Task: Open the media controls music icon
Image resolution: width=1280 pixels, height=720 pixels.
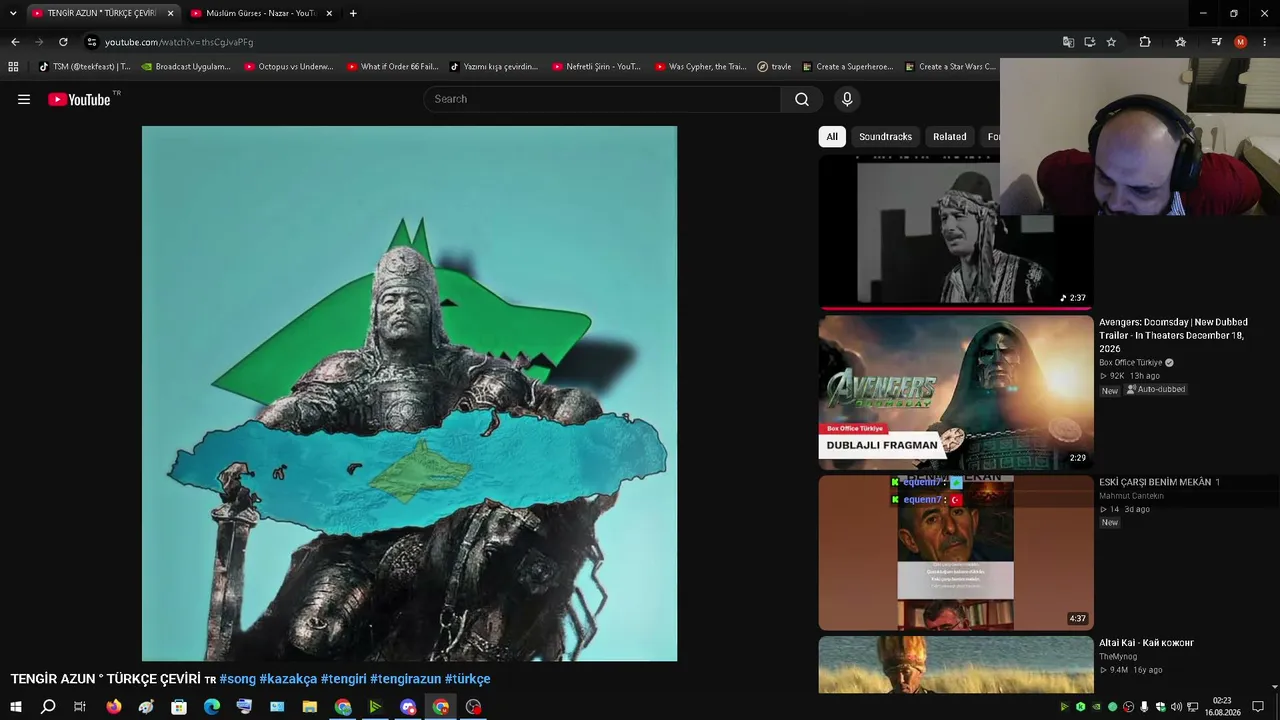Action: pos(1216,42)
